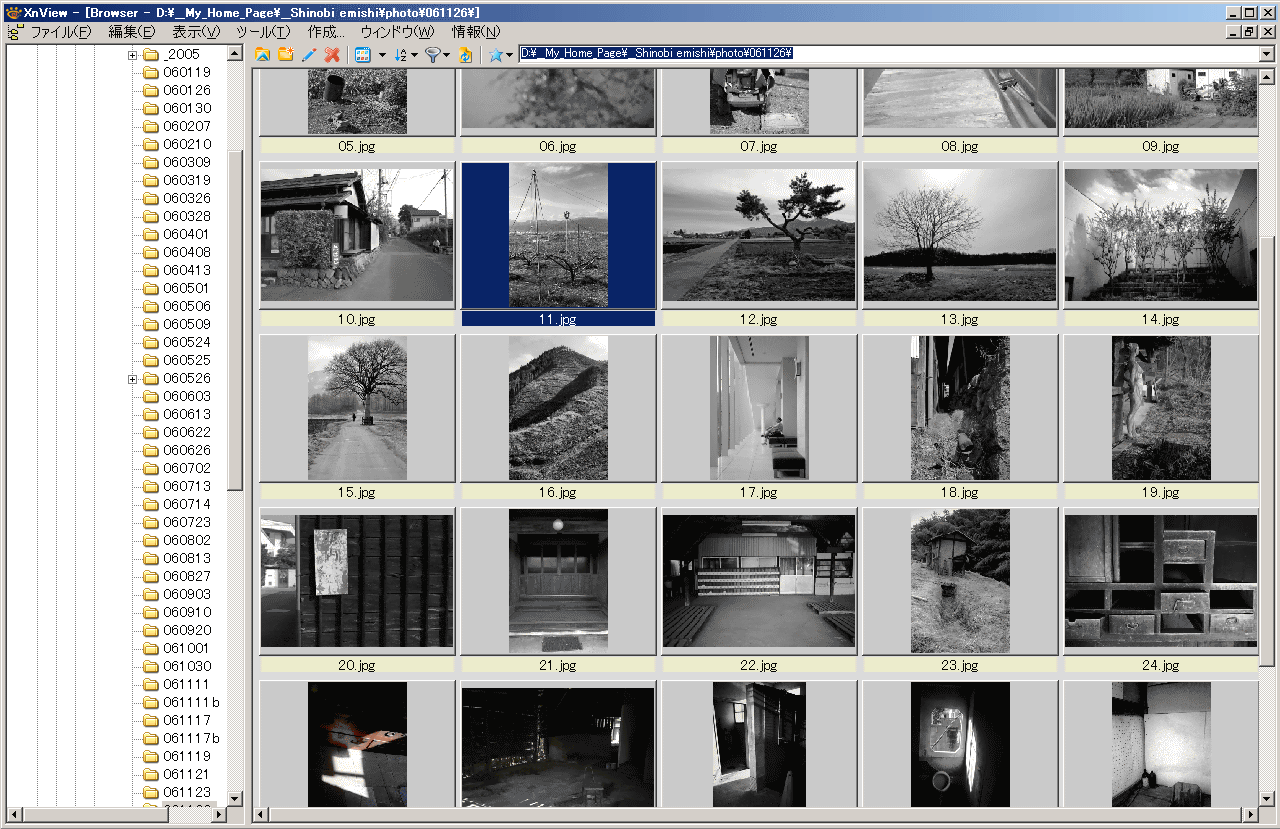This screenshot has width=1280, height=829.
Task: Click the down arrow of folder tree scrollbar
Action: pos(235,798)
